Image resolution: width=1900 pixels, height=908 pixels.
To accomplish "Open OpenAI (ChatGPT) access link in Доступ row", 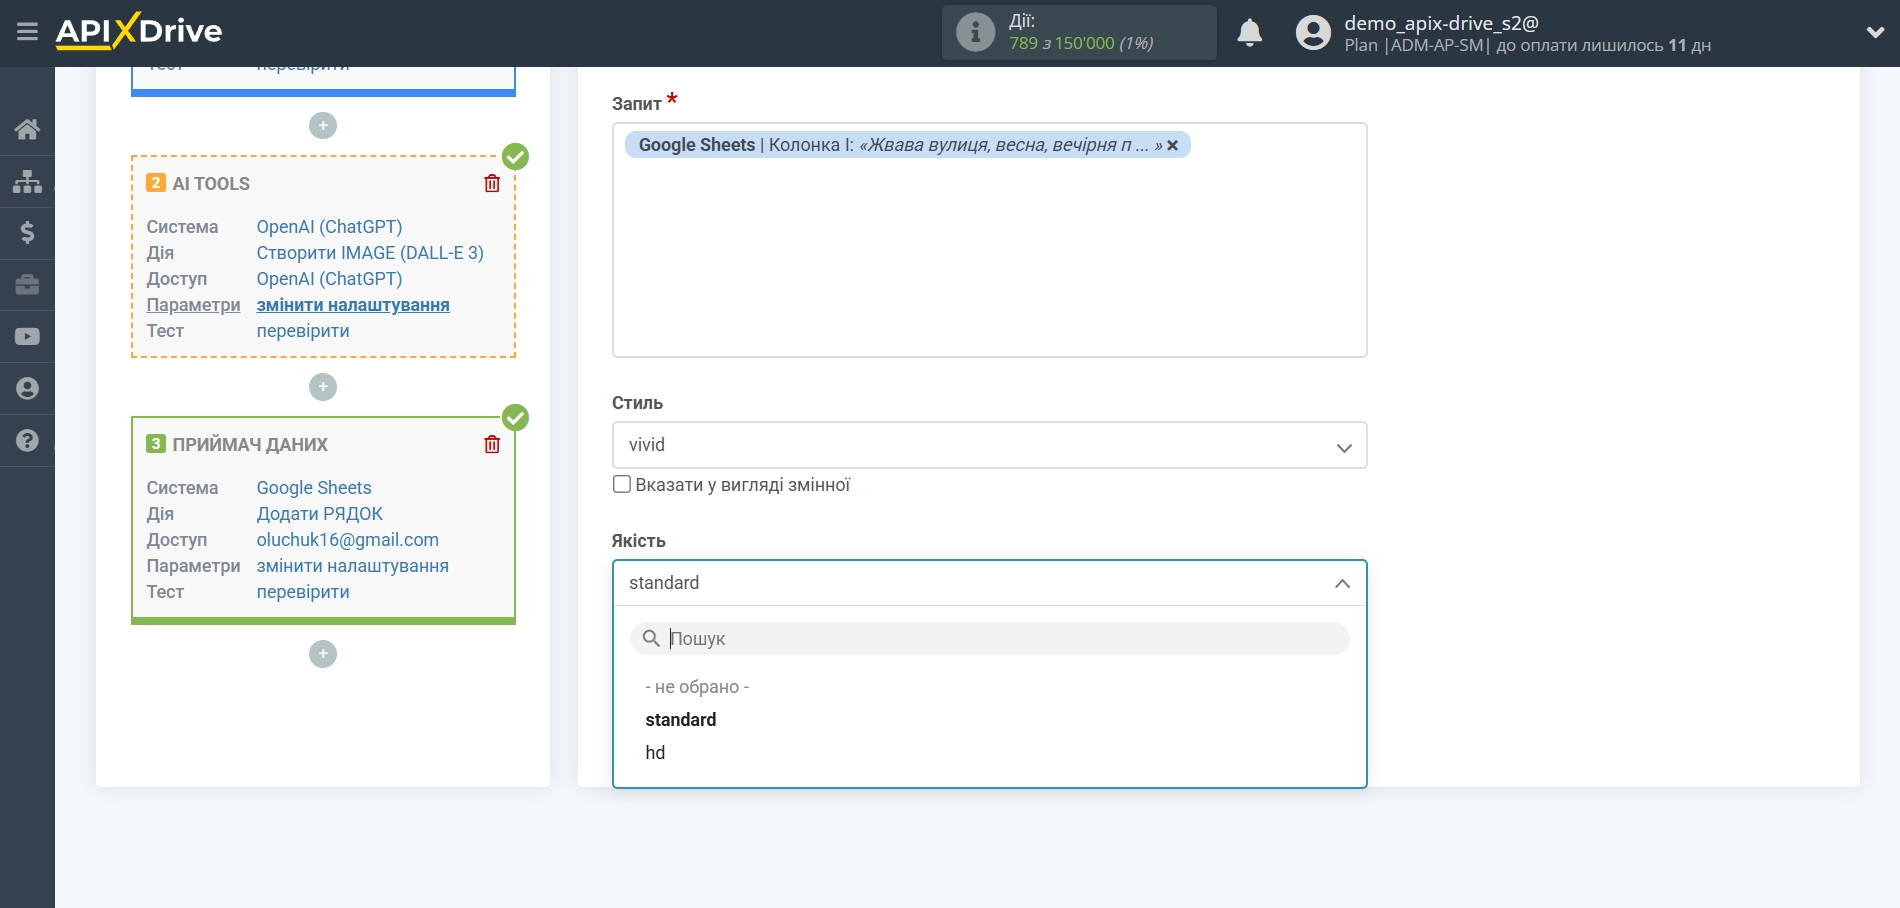I will click(329, 279).
